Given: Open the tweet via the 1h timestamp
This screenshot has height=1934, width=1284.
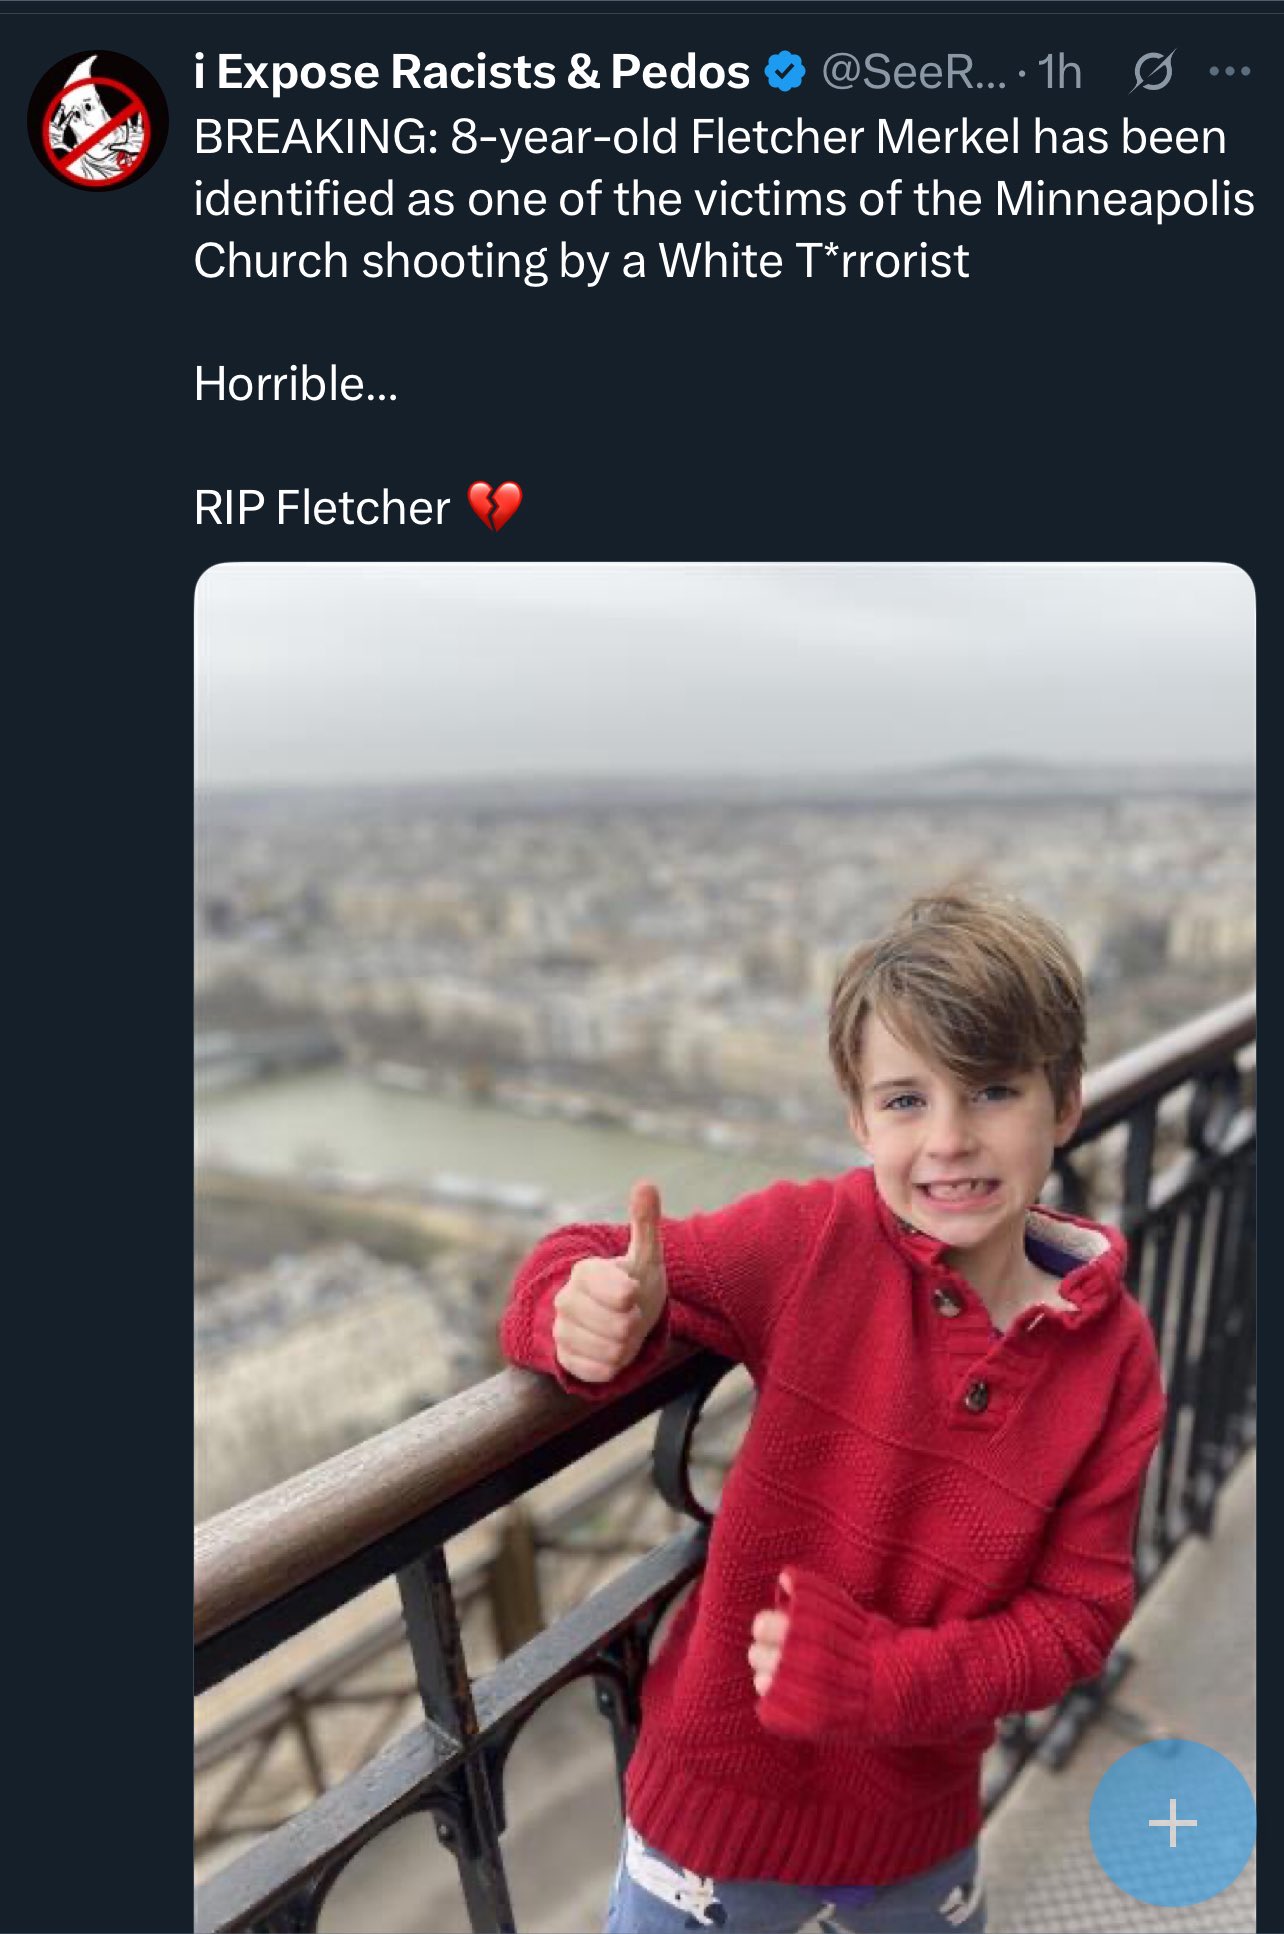Looking at the screenshot, I should 1059,72.
